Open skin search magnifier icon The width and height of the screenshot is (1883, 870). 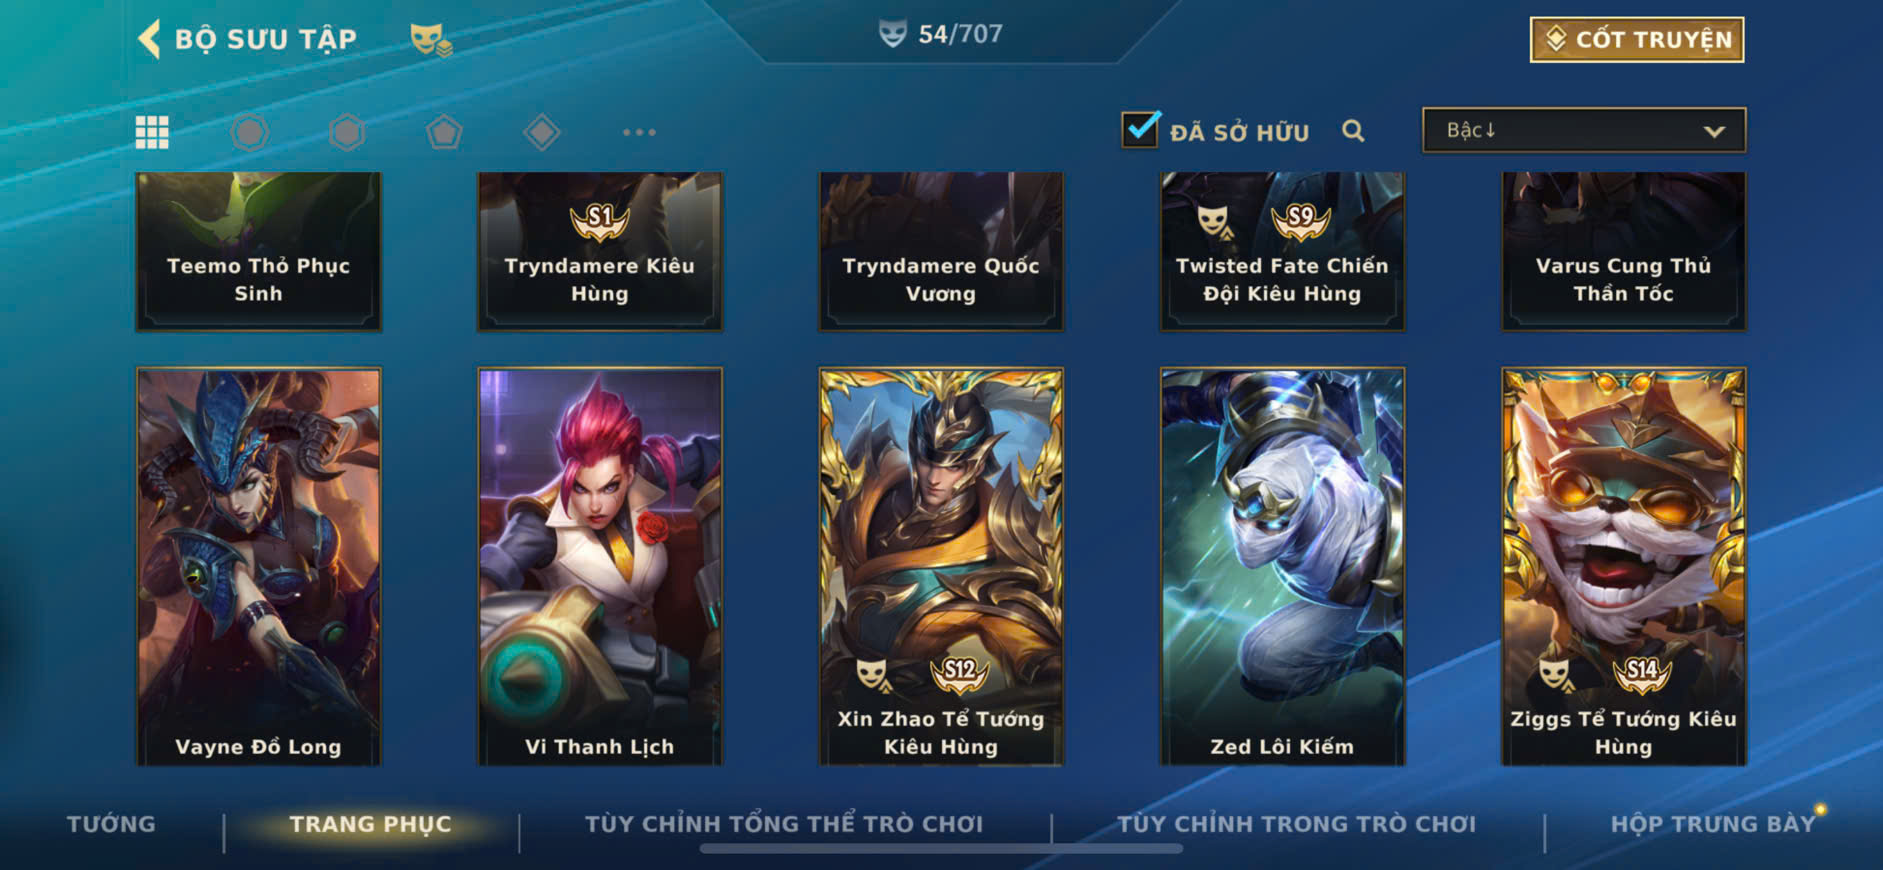point(1353,131)
